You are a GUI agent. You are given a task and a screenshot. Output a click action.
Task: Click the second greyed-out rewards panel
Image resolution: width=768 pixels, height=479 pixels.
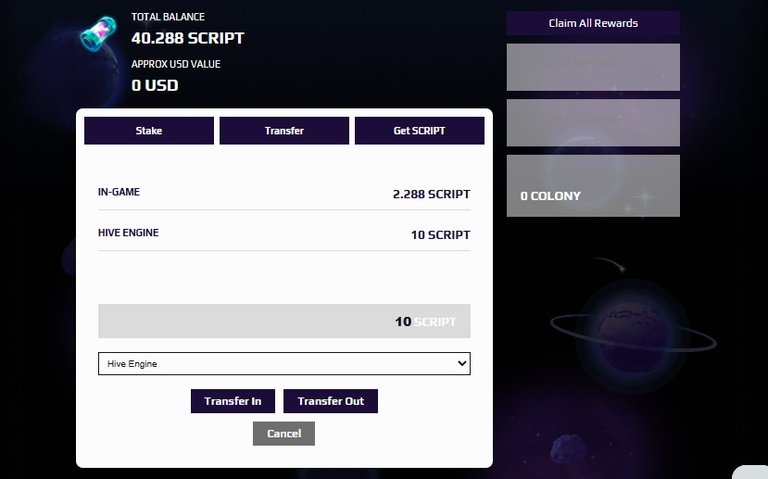[593, 122]
